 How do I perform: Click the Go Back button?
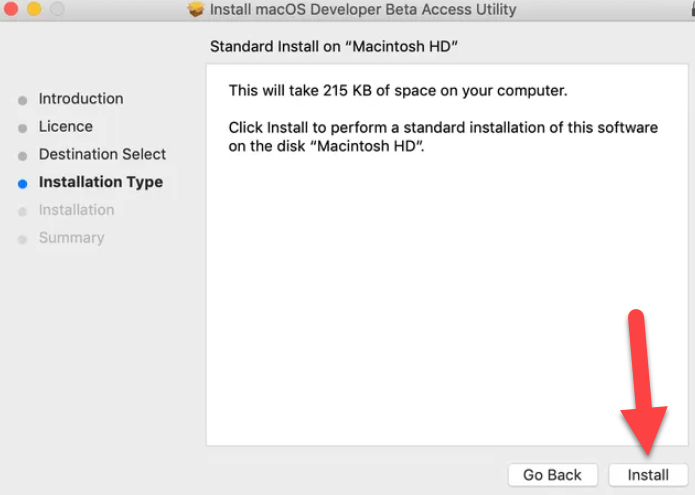point(552,475)
